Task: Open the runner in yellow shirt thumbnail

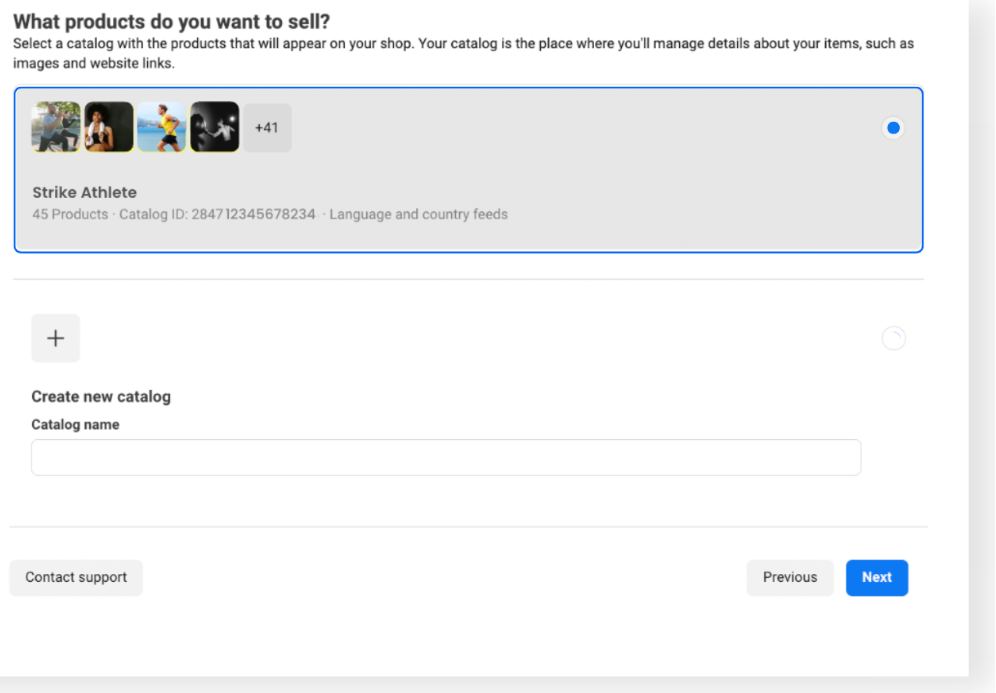Action: coord(162,128)
